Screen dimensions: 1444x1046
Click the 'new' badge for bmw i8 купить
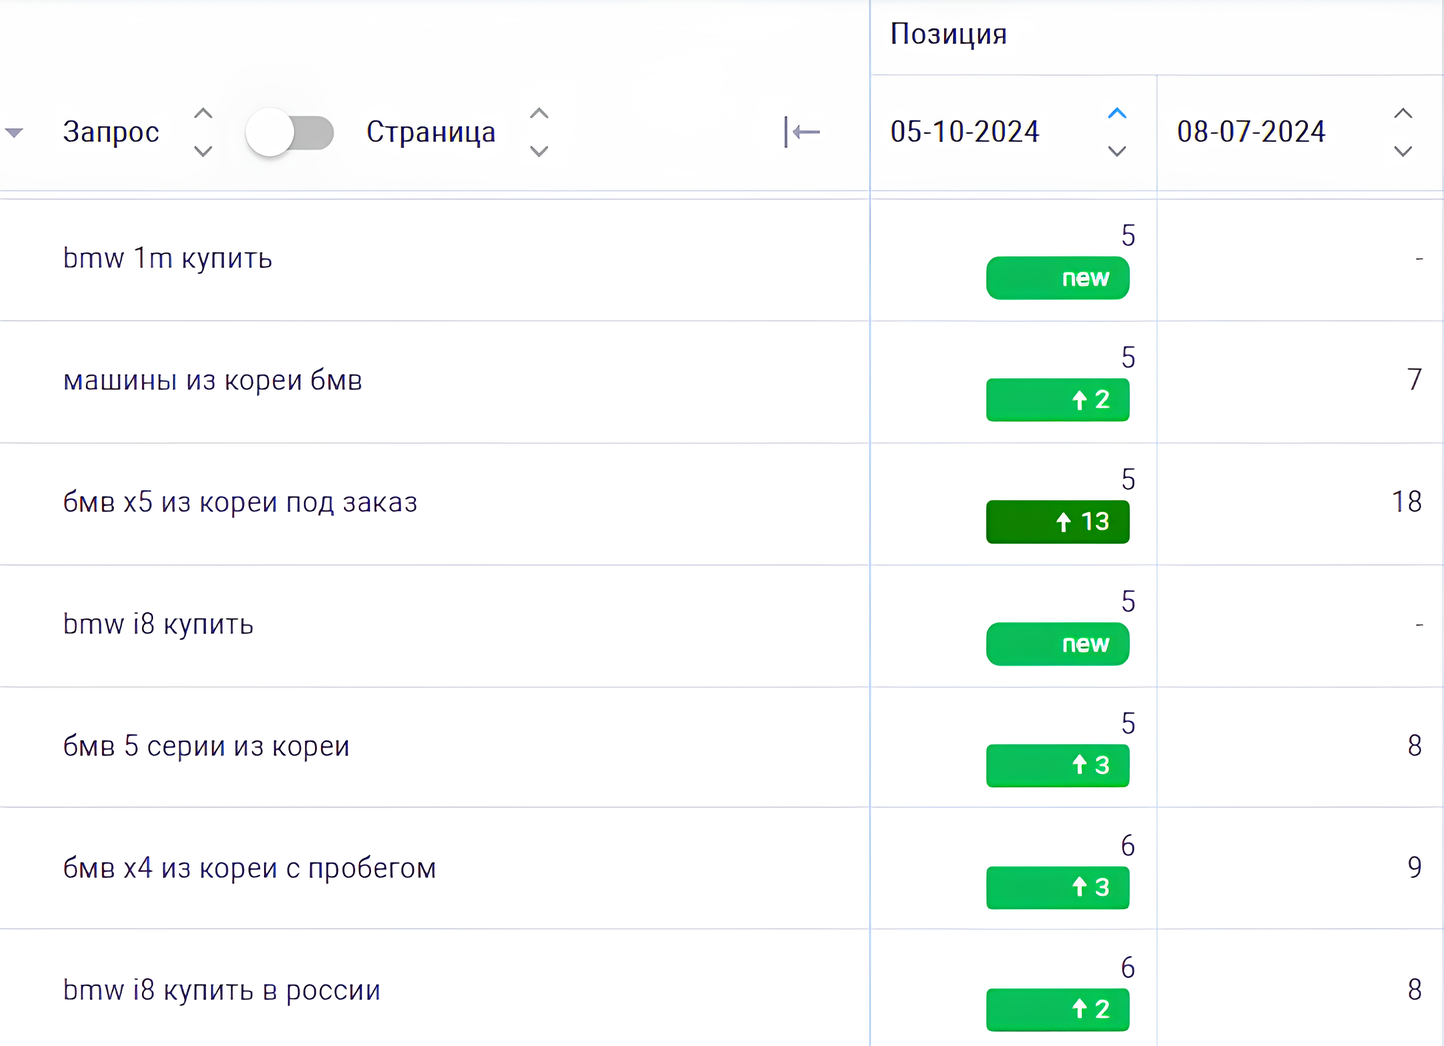click(1057, 644)
